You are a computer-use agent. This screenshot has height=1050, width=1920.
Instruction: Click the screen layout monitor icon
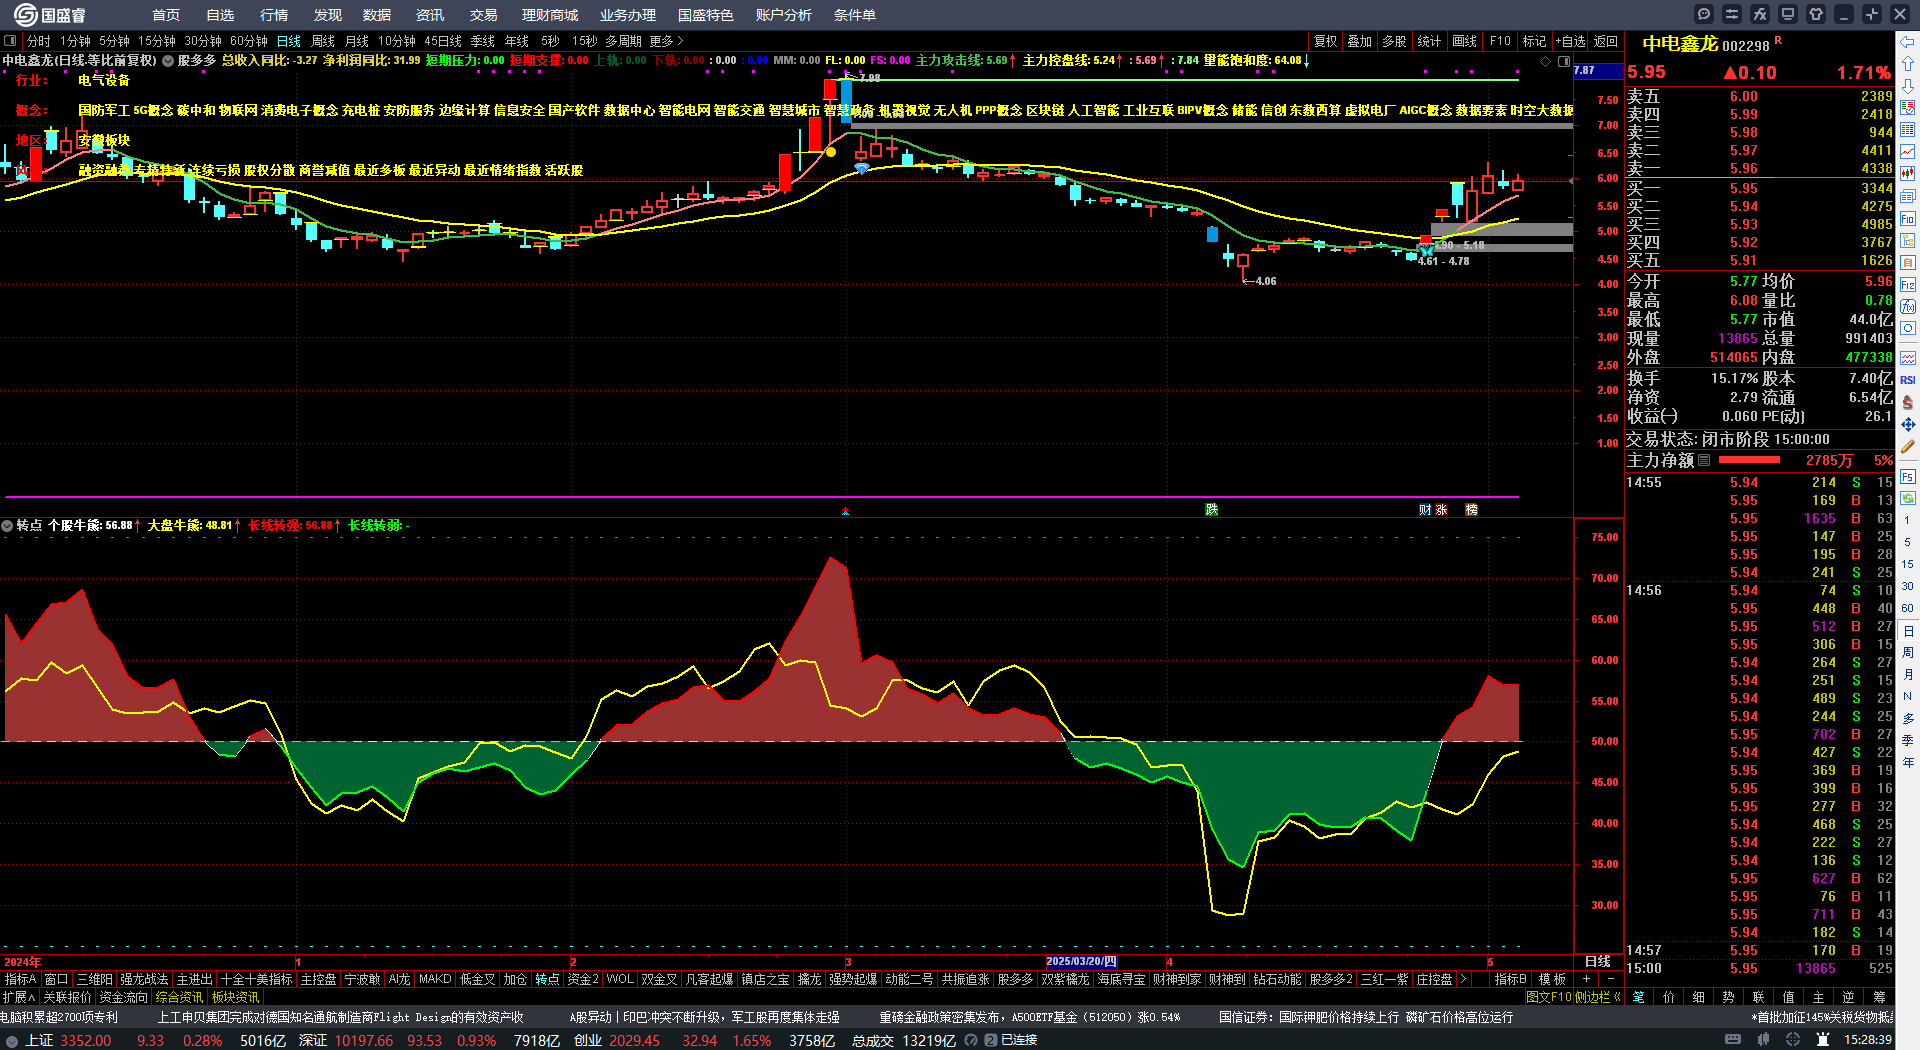click(x=1788, y=14)
